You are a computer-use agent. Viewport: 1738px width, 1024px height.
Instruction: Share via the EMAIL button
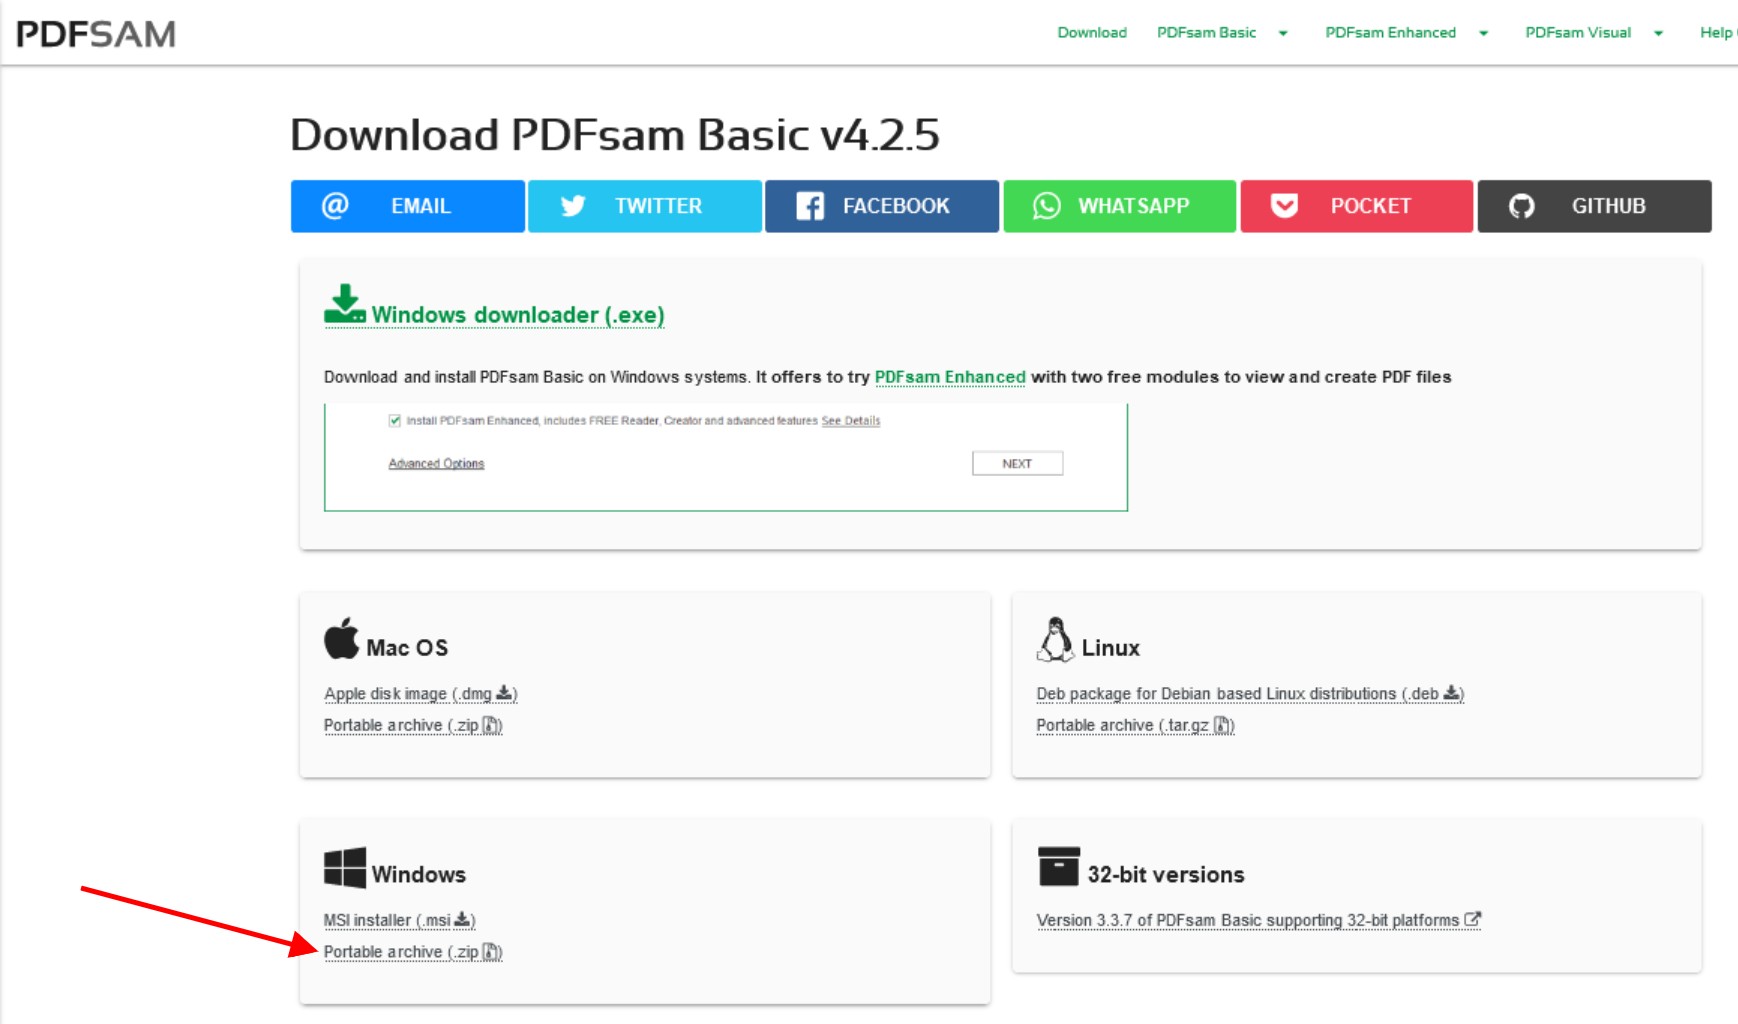[x=408, y=206]
